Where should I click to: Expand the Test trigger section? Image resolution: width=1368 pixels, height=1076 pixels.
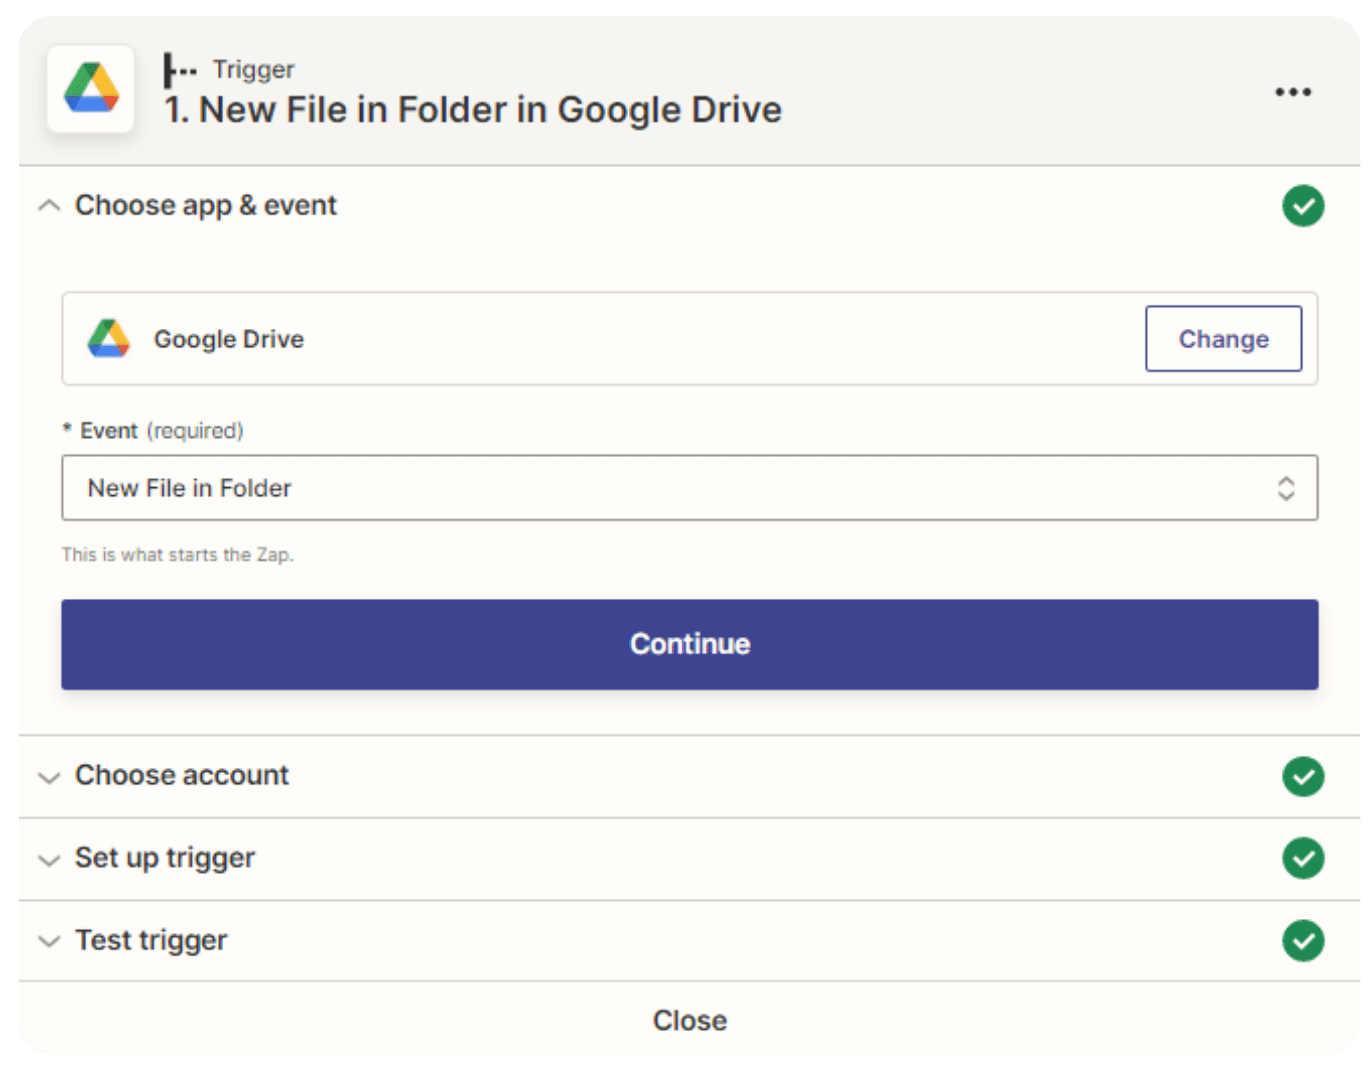tap(48, 942)
